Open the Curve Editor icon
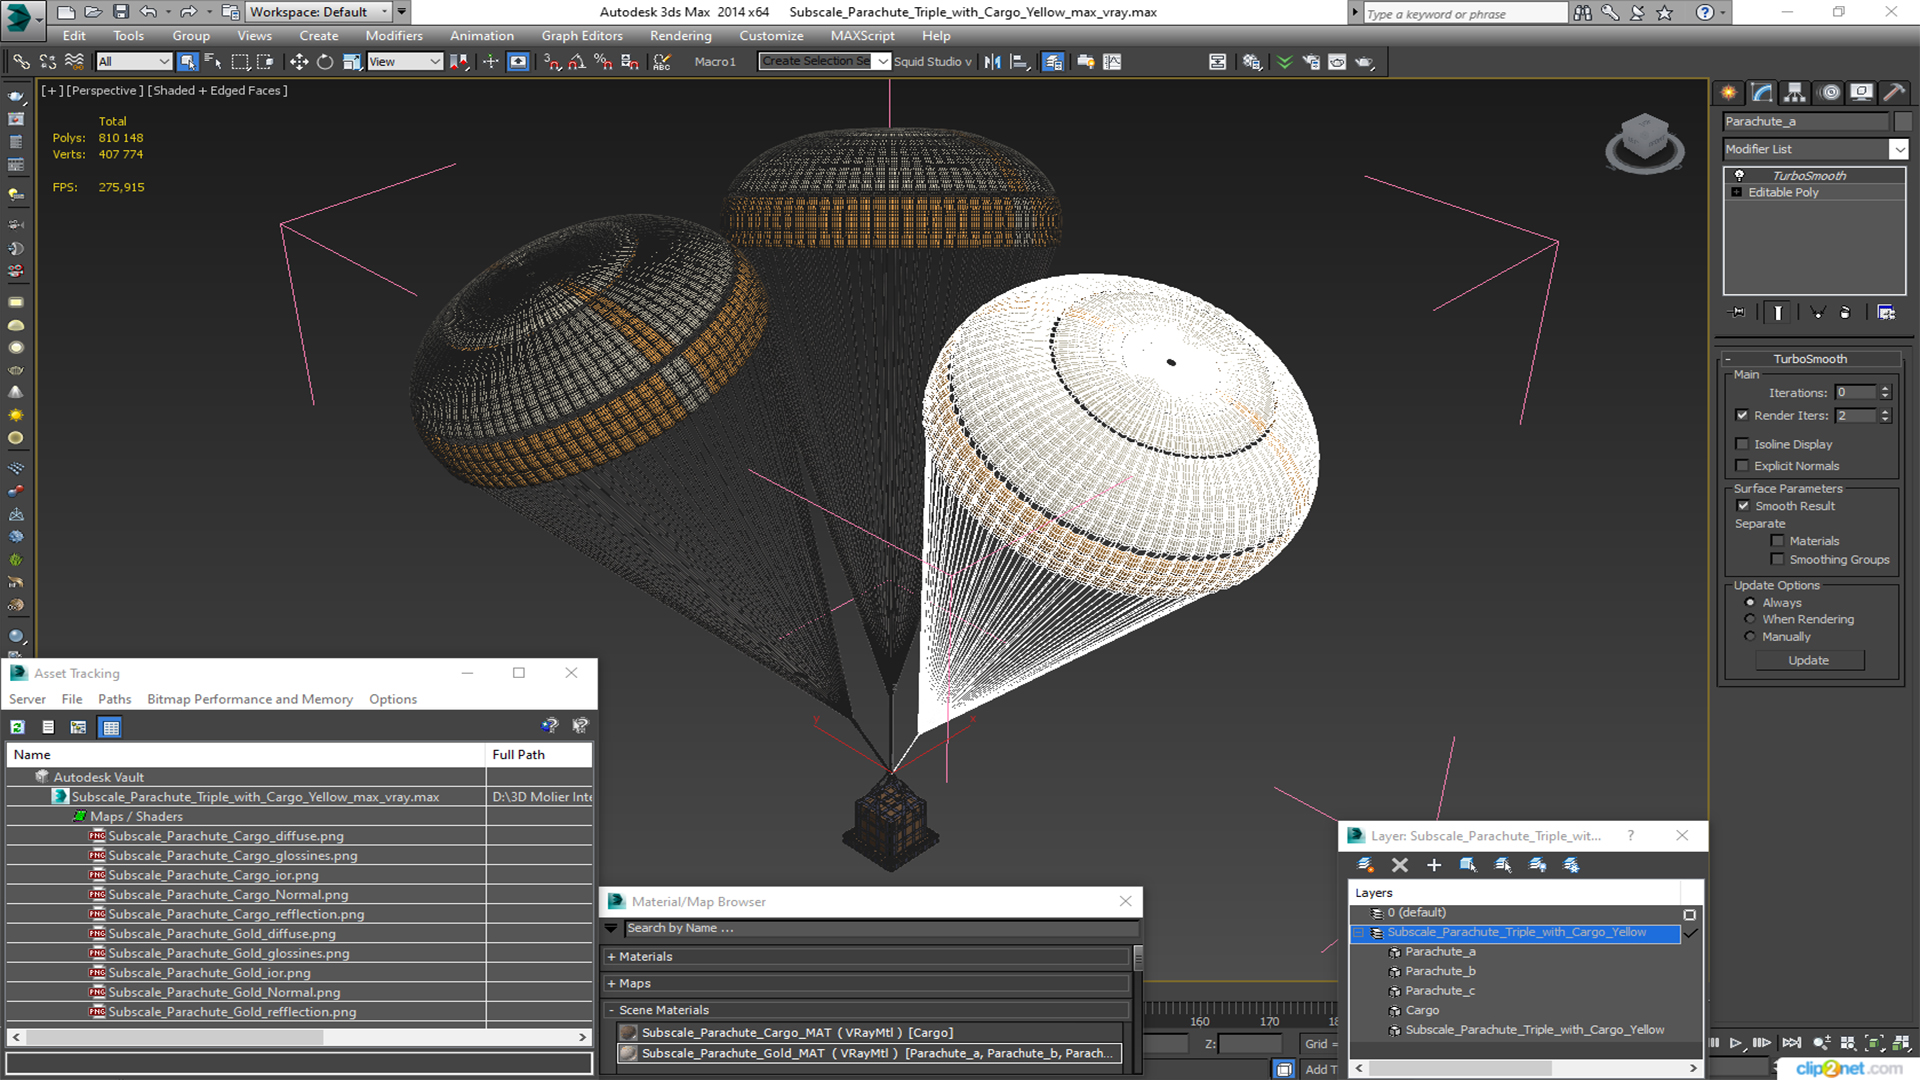1920x1080 pixels. 1112,62
